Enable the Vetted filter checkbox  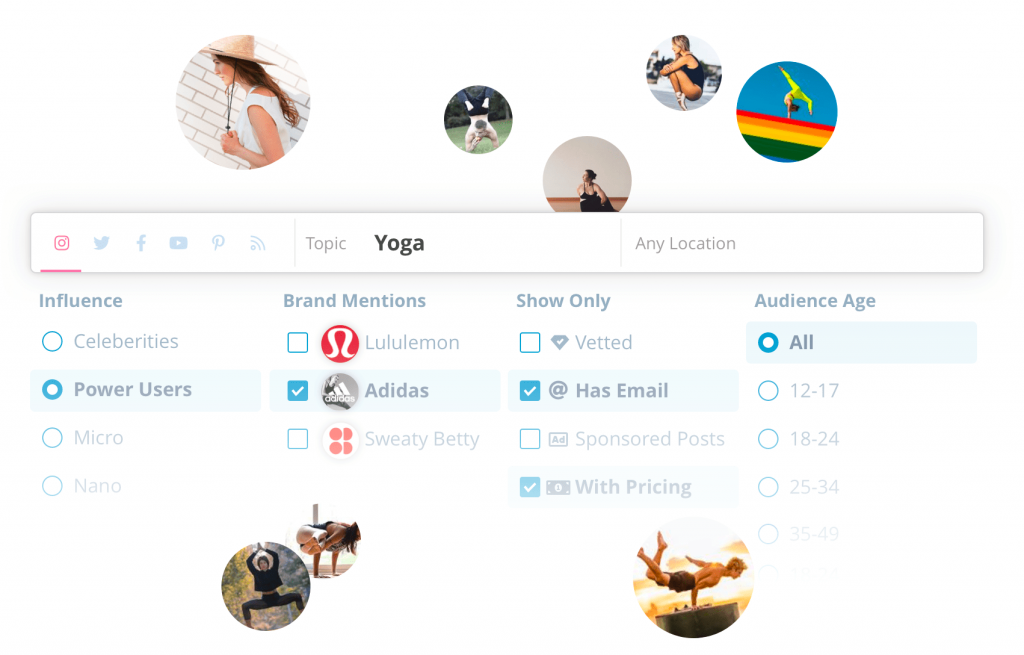point(530,342)
